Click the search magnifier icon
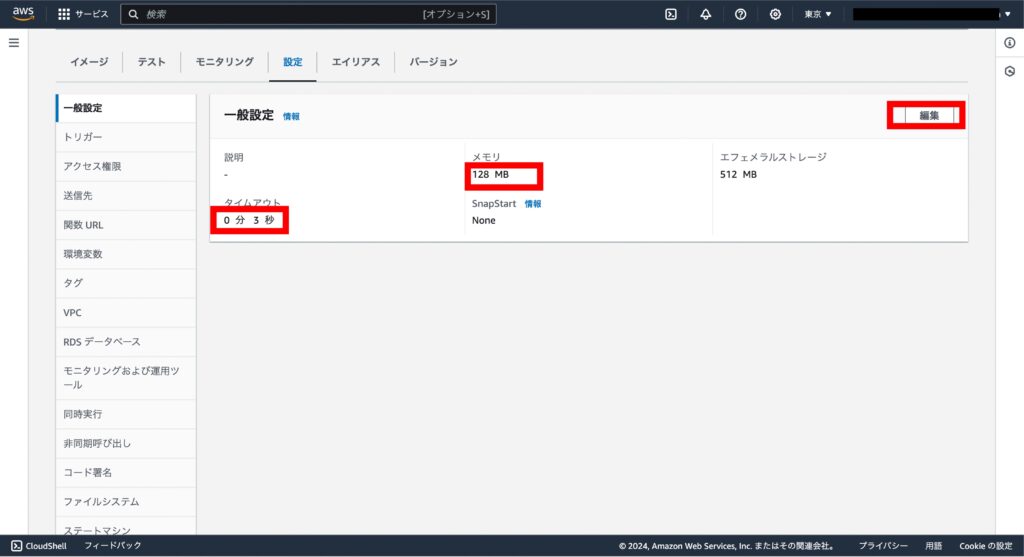Viewport: 1024px width, 557px height. (x=133, y=14)
